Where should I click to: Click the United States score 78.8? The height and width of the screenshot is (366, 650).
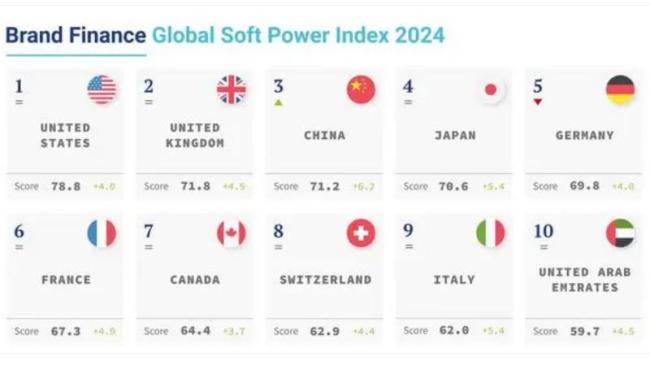[66, 187]
